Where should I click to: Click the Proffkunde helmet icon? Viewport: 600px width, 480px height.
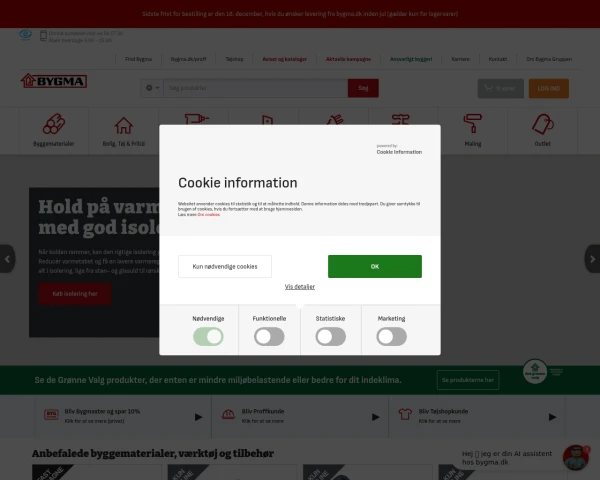pos(228,414)
